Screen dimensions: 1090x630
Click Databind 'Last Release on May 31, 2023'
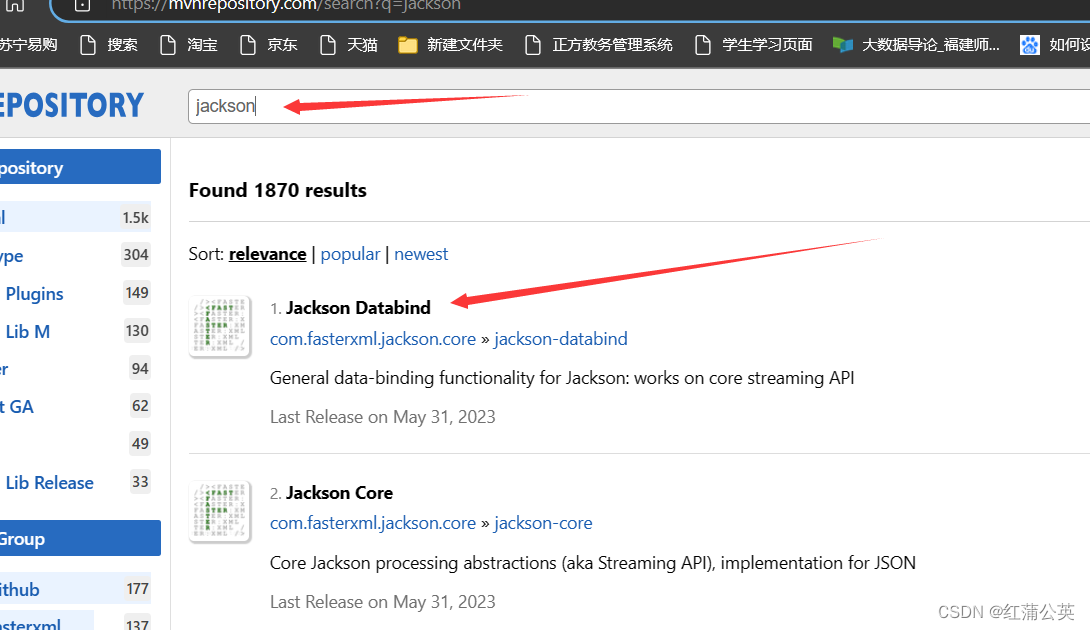pos(382,417)
